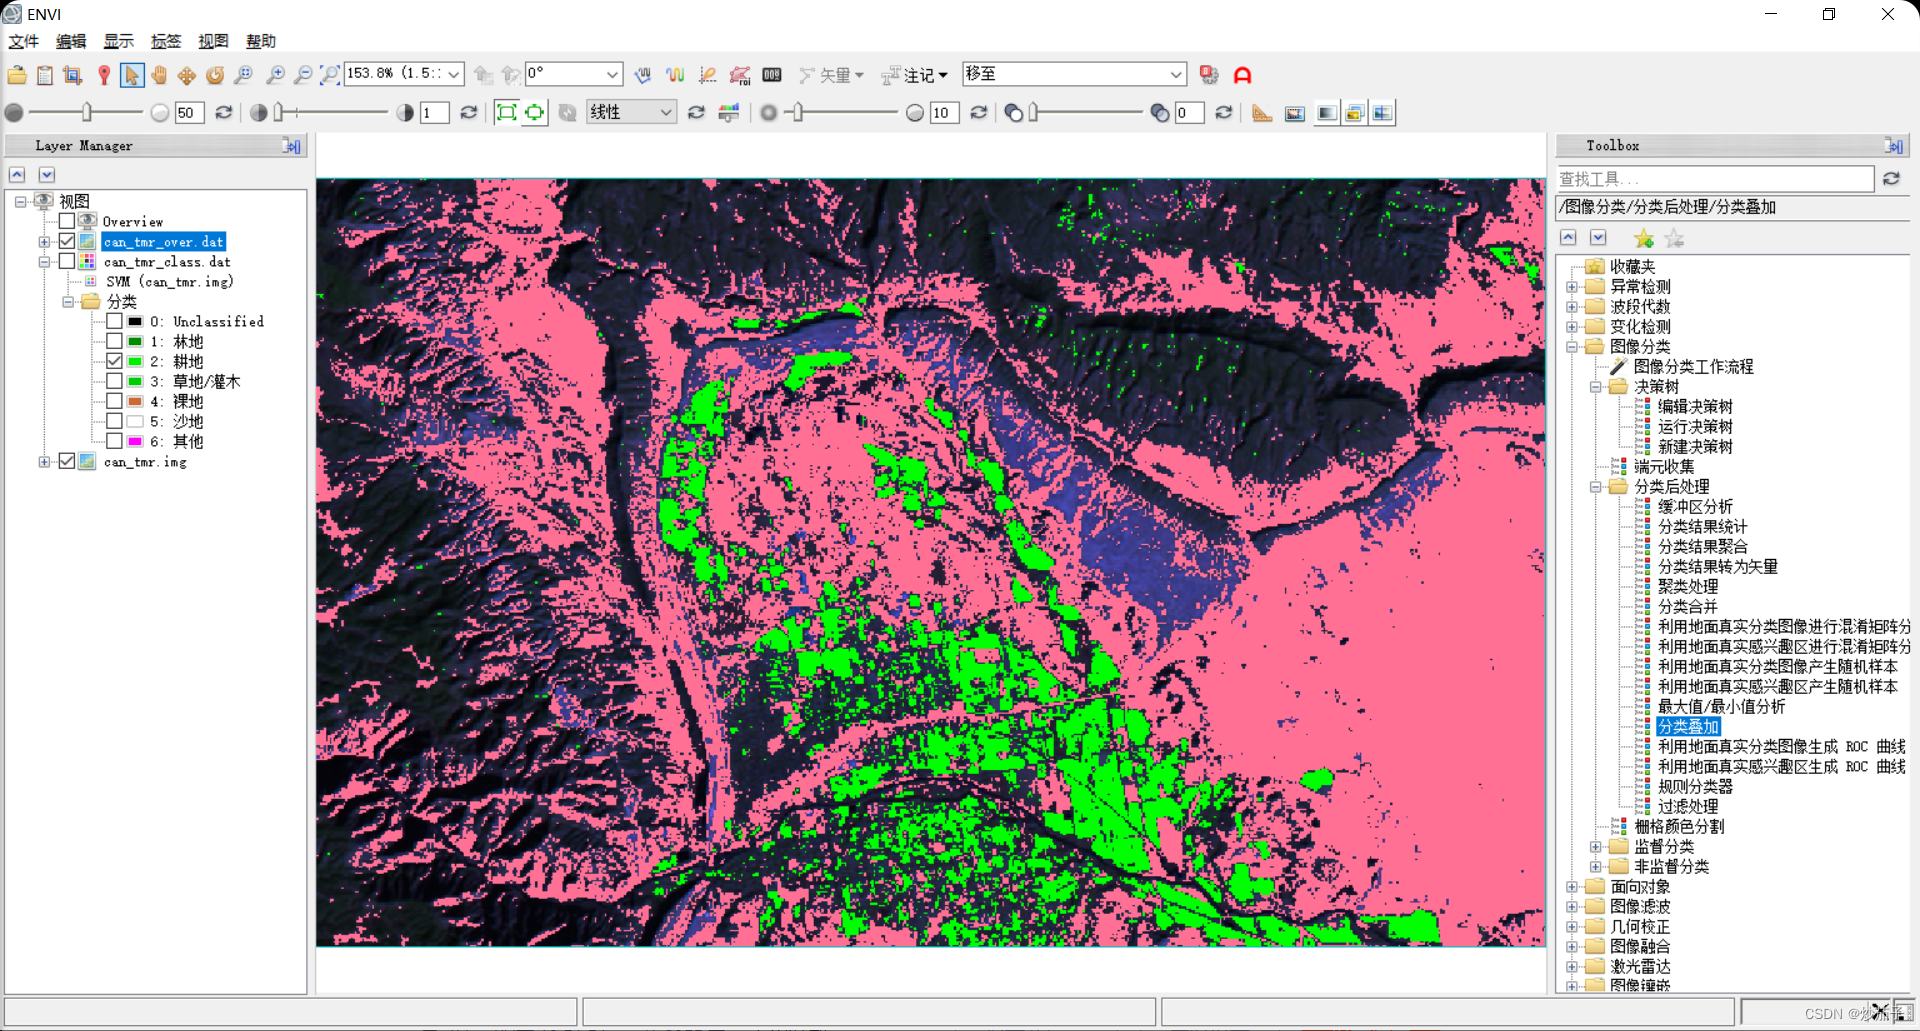Activate the Select arrow pointer tool
Screen dimensions: 1920x1031
click(131, 75)
